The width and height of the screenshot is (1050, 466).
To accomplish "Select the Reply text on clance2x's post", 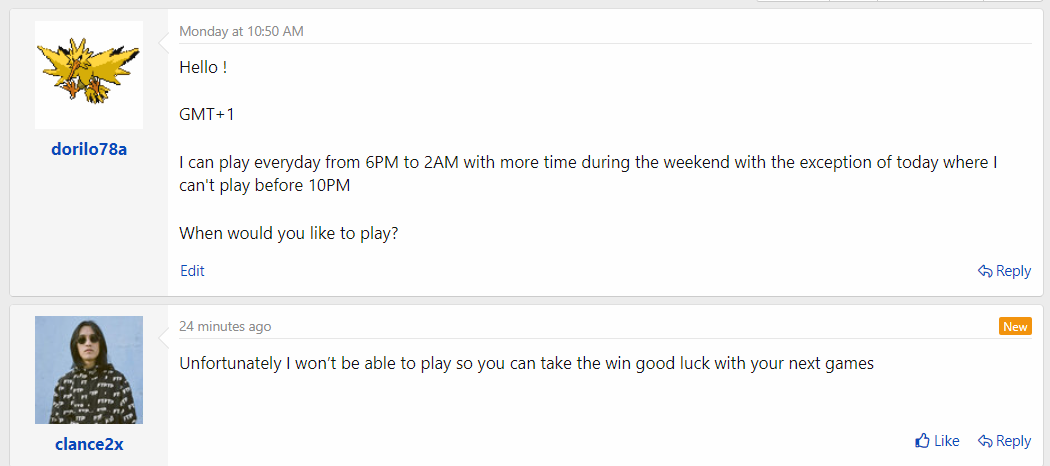I will [x=1013, y=441].
